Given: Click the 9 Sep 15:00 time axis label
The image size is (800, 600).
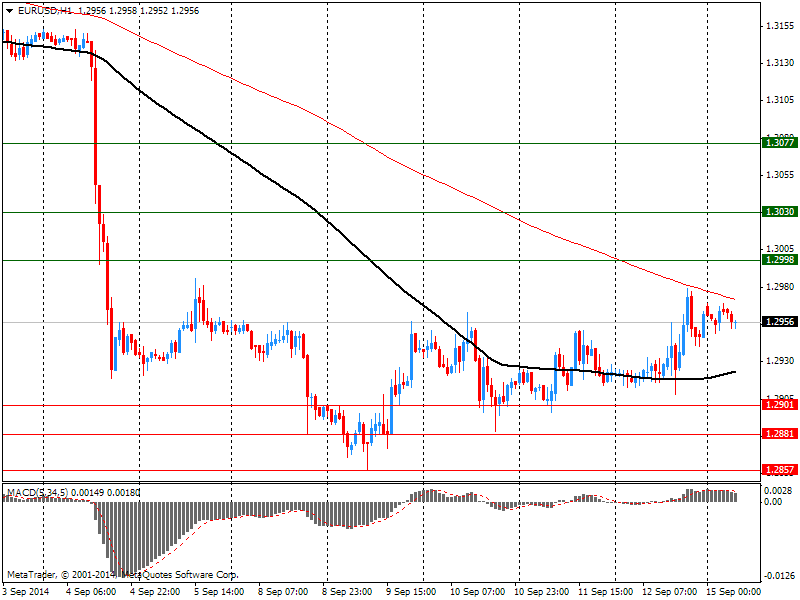Looking at the screenshot, I should click(411, 592).
